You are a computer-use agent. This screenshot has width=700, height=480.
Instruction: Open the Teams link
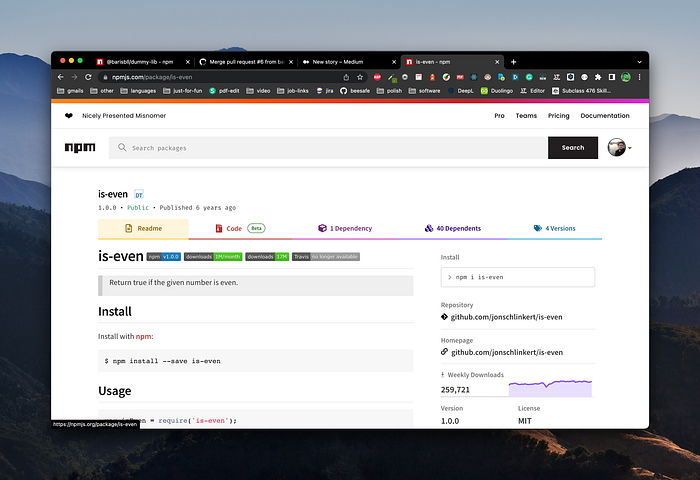526,116
